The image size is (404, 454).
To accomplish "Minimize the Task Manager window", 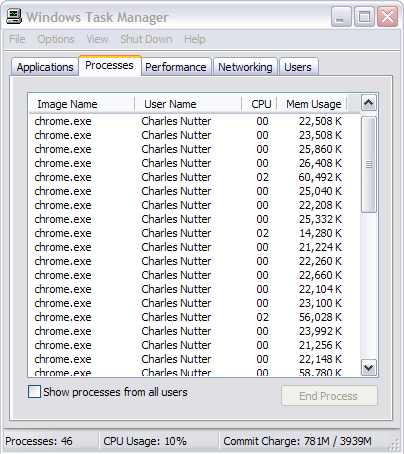I will pos(341,16).
